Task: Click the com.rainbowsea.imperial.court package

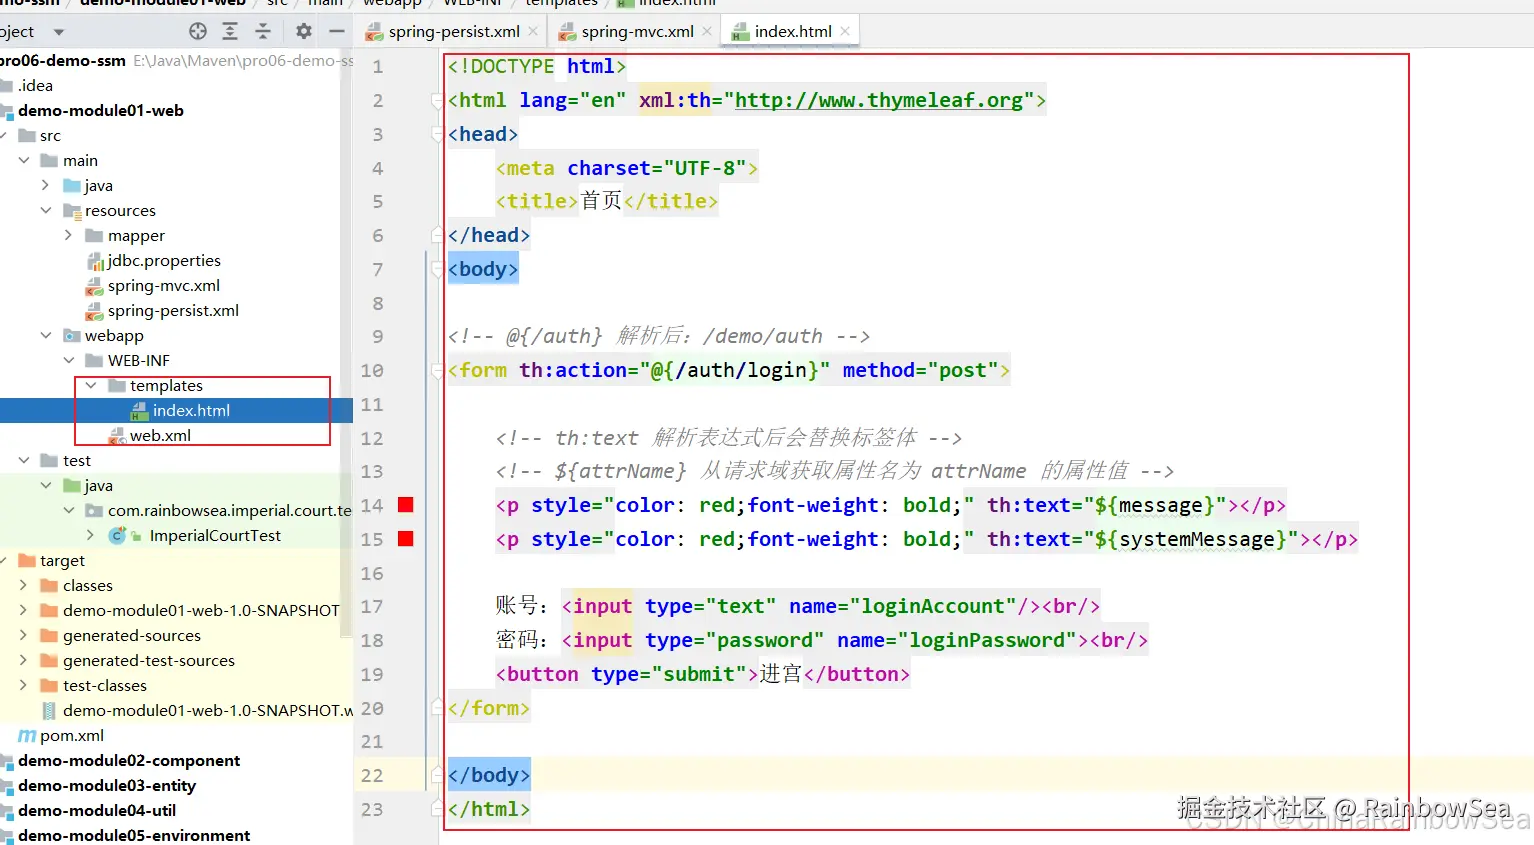Action: [230, 510]
